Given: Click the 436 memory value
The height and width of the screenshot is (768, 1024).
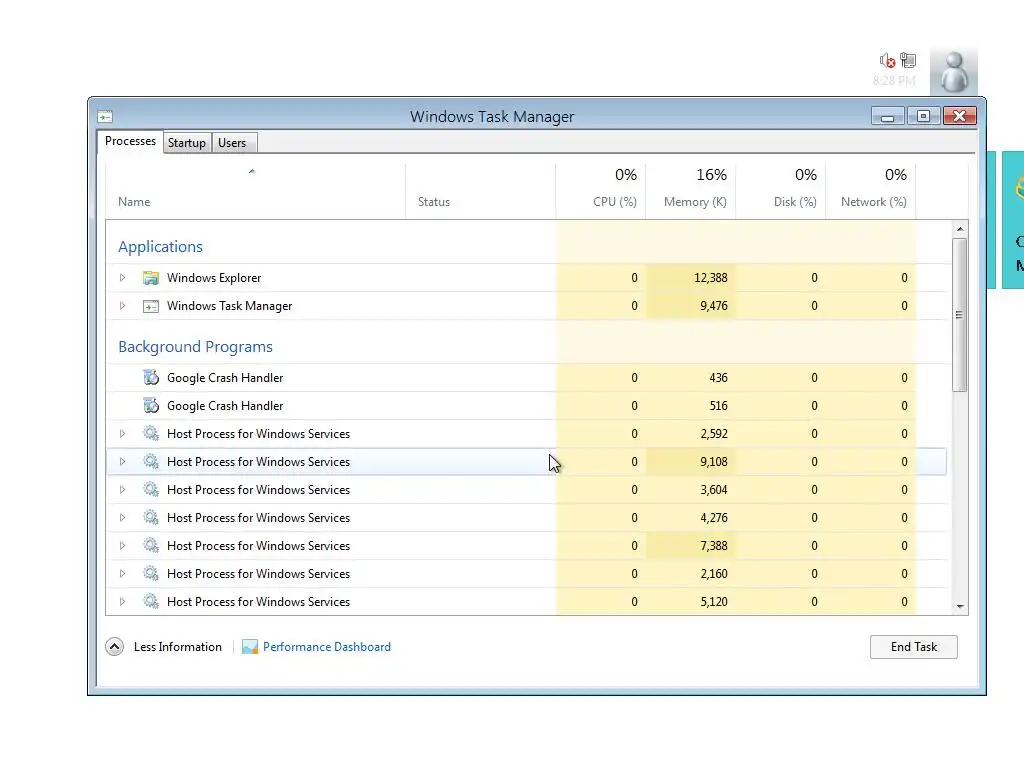Looking at the screenshot, I should tap(718, 377).
